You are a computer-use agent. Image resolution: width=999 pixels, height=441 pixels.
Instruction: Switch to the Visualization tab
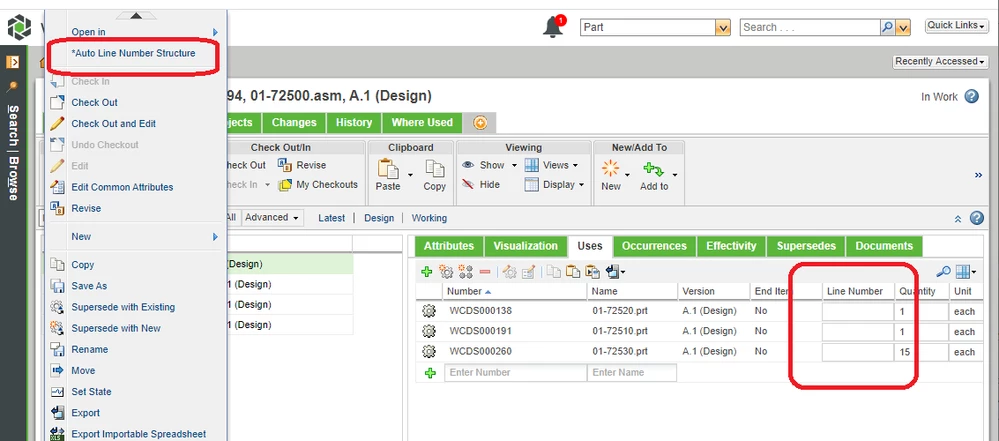click(526, 246)
